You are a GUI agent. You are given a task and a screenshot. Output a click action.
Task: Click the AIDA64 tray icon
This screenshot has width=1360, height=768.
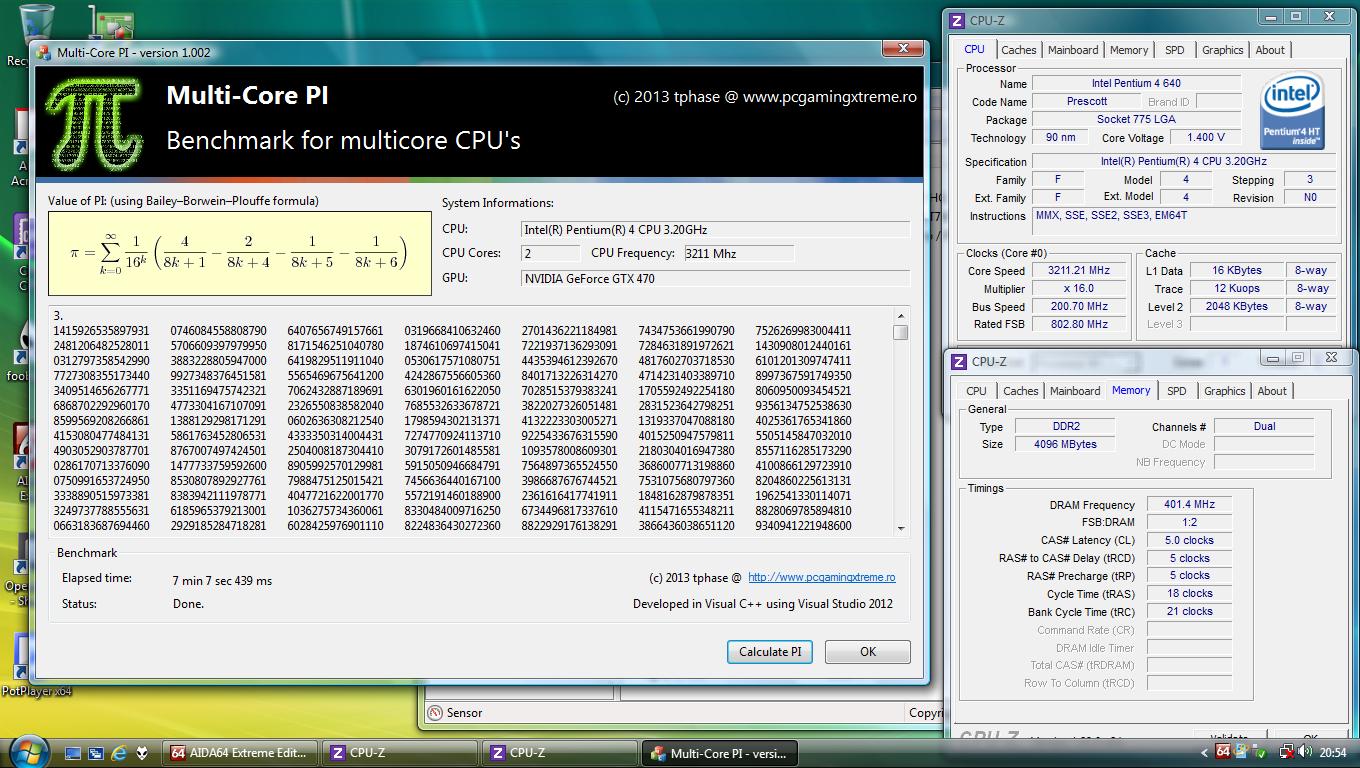click(1223, 753)
